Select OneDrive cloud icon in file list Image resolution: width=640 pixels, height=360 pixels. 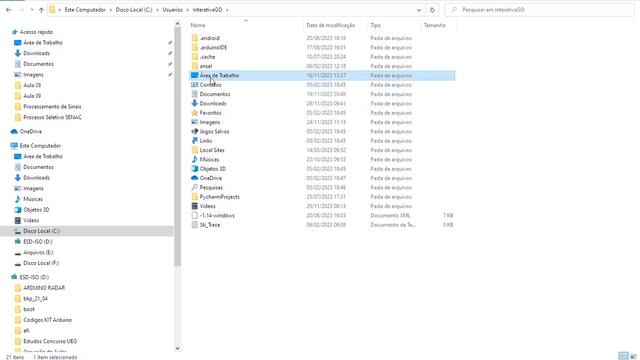pyautogui.click(x=195, y=178)
